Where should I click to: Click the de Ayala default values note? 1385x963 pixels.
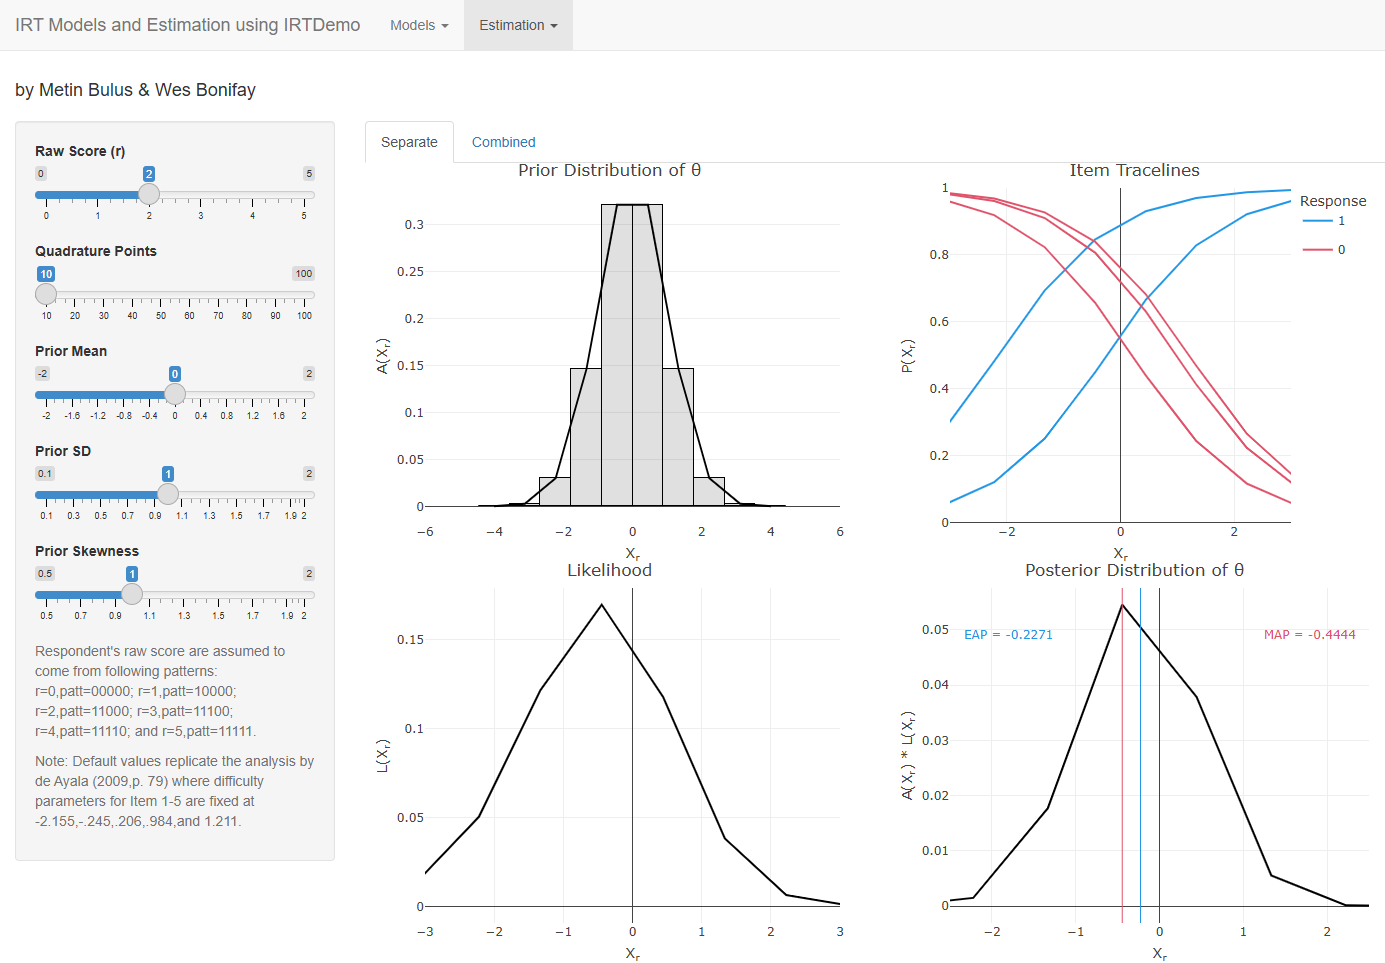pyautogui.click(x=174, y=791)
